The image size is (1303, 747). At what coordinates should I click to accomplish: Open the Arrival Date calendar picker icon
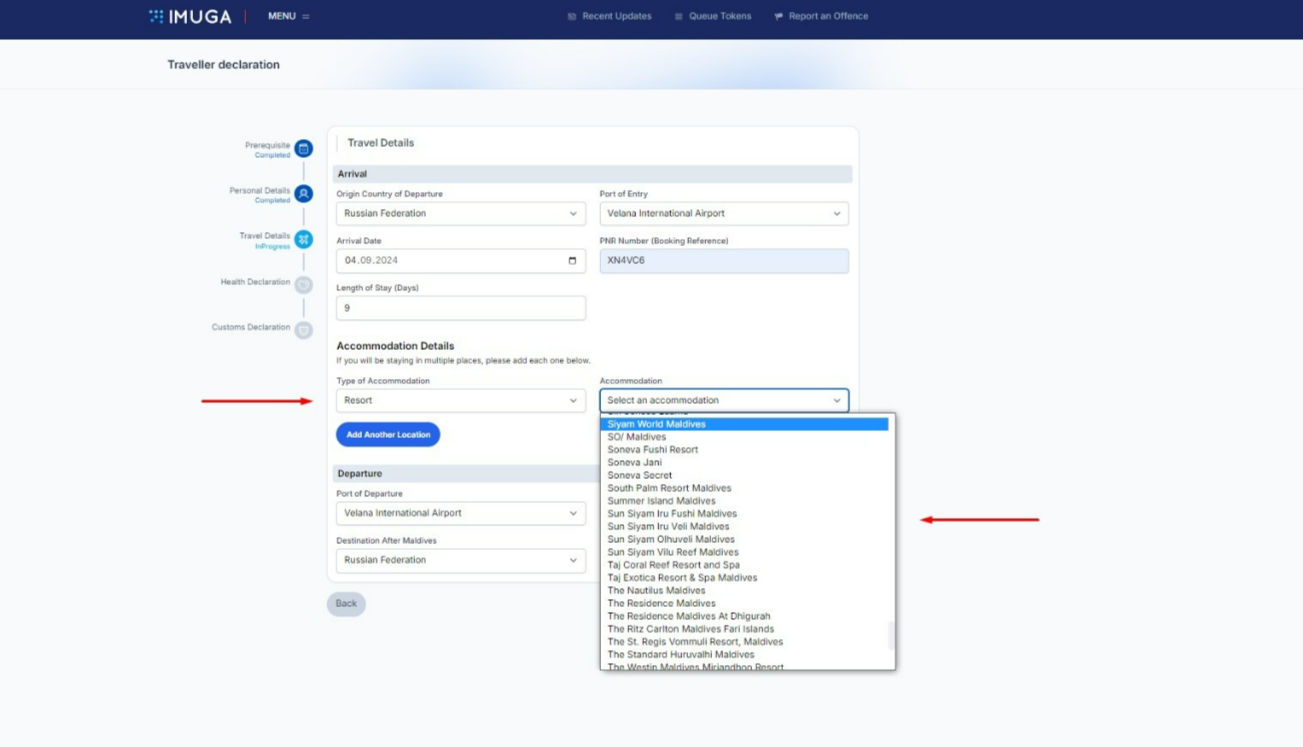[x=572, y=261]
